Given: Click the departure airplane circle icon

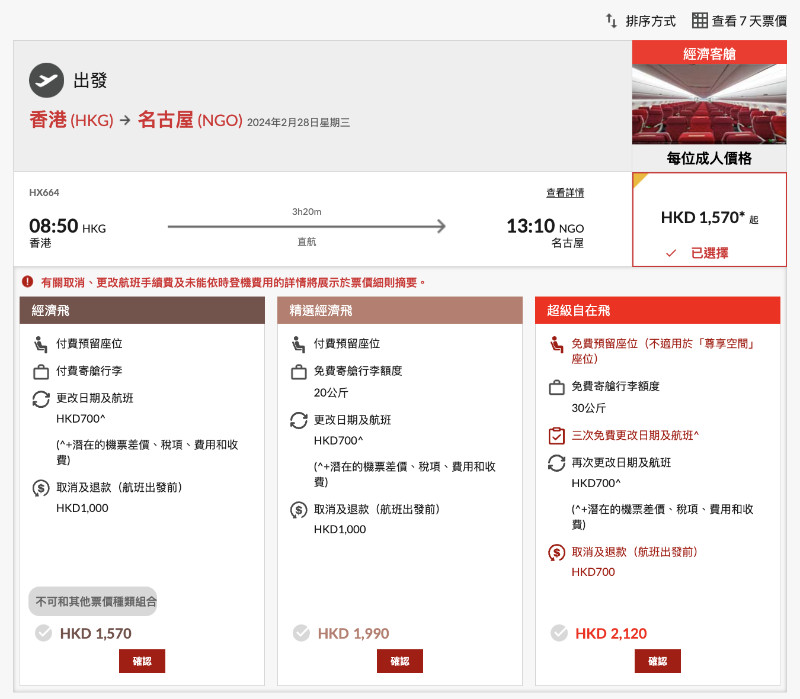Looking at the screenshot, I should coord(46,80).
